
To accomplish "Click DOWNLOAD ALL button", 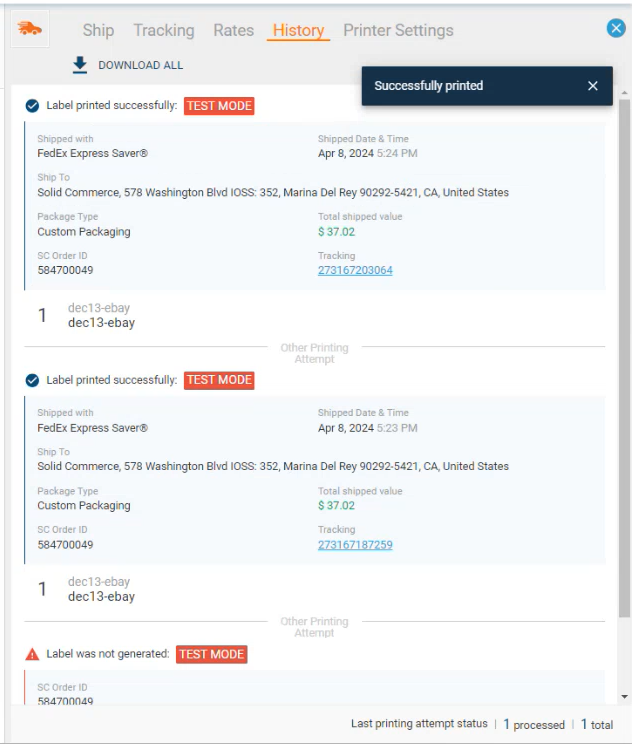I will pyautogui.click(x=140, y=65).
